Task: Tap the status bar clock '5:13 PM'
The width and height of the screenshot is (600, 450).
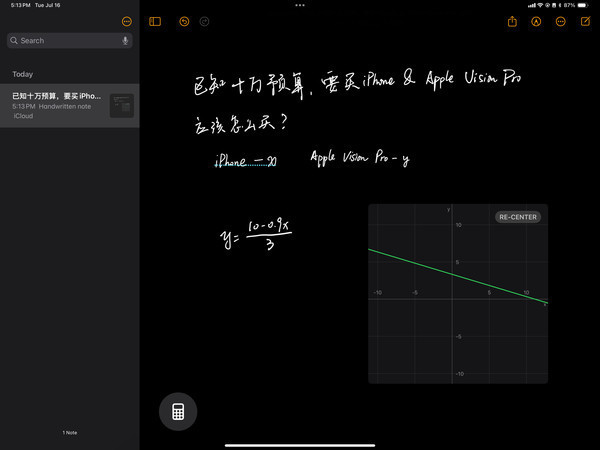Action: coord(20,5)
